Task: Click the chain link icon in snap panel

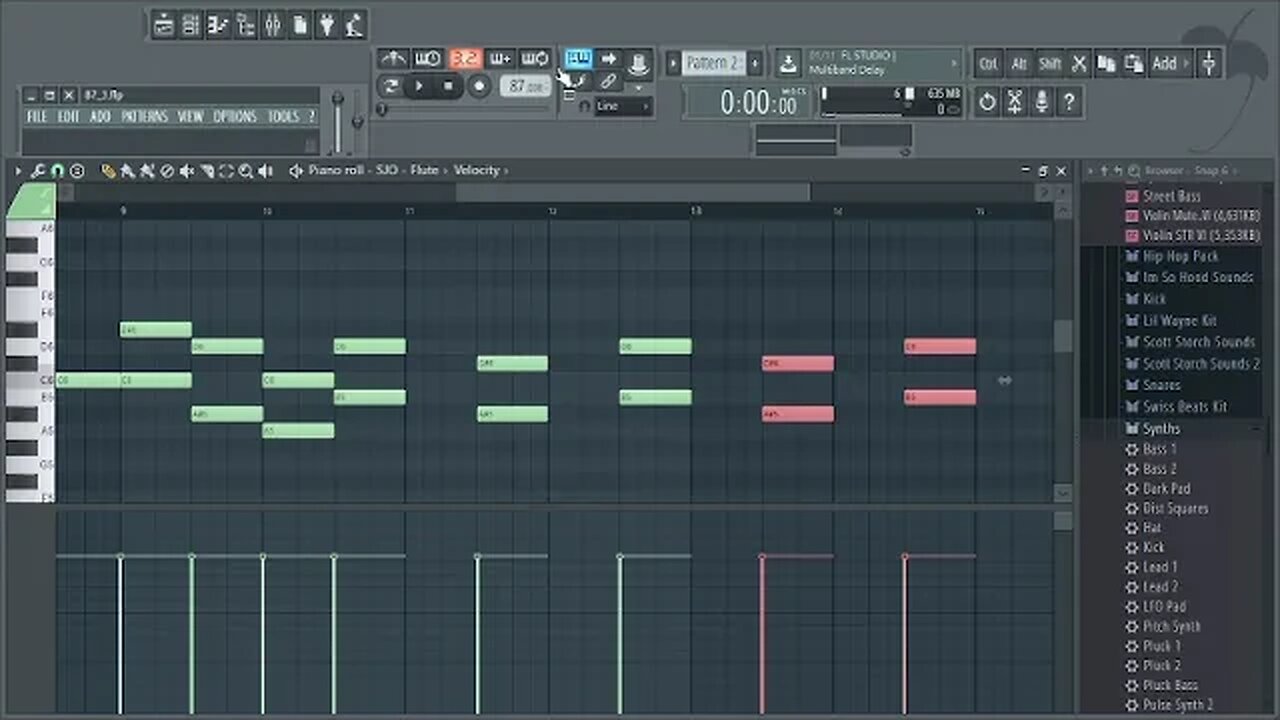Action: coord(608,81)
